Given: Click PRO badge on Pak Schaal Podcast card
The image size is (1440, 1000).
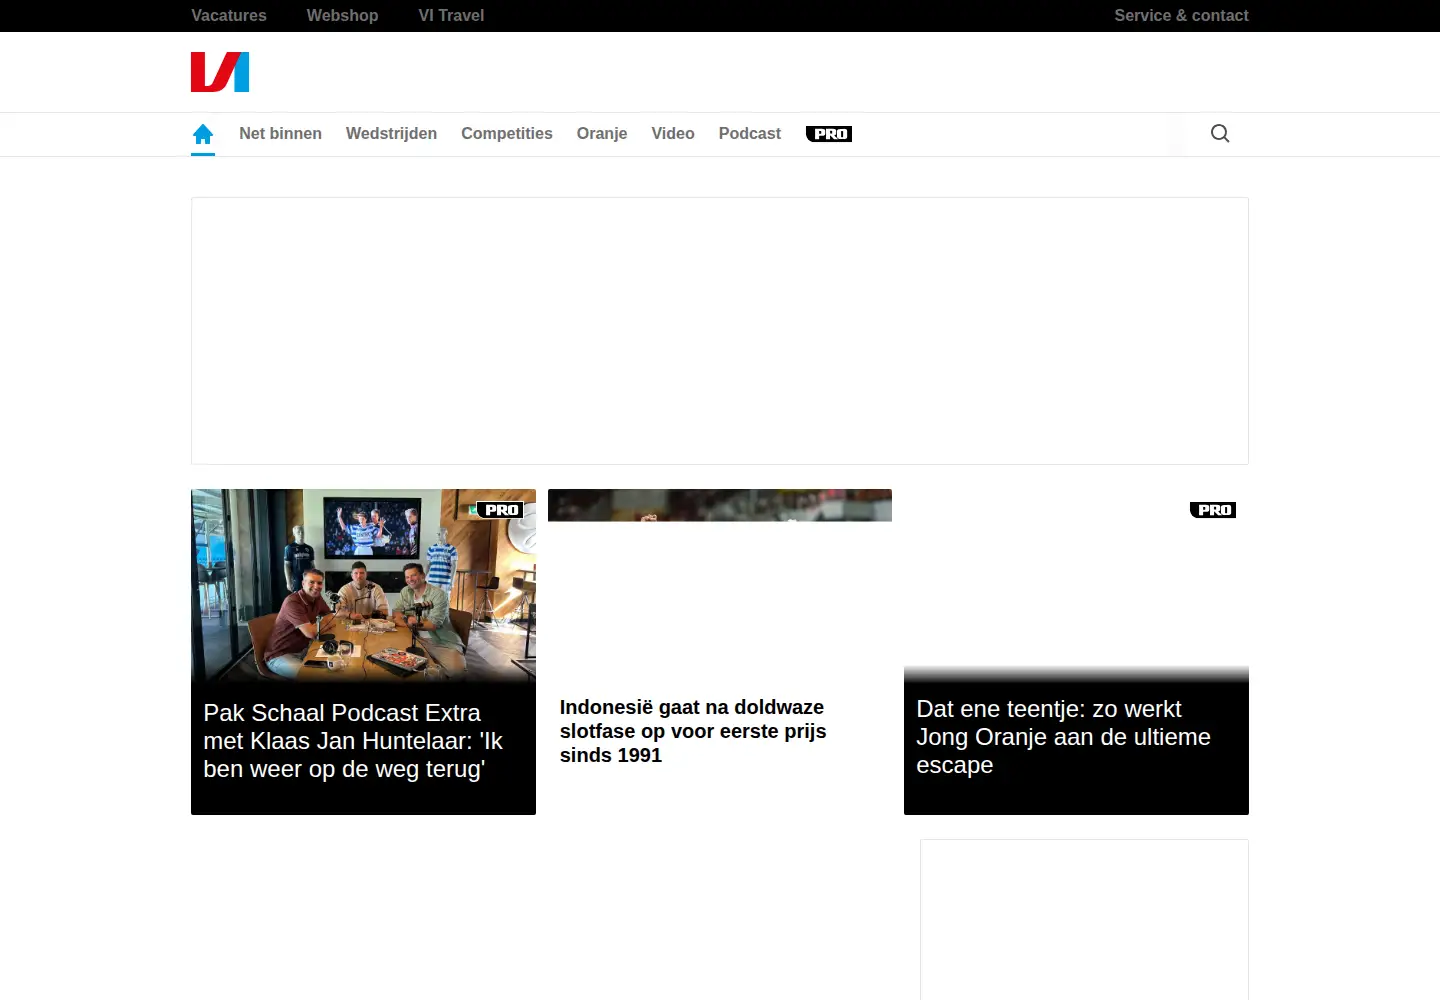Looking at the screenshot, I should pyautogui.click(x=500, y=510).
